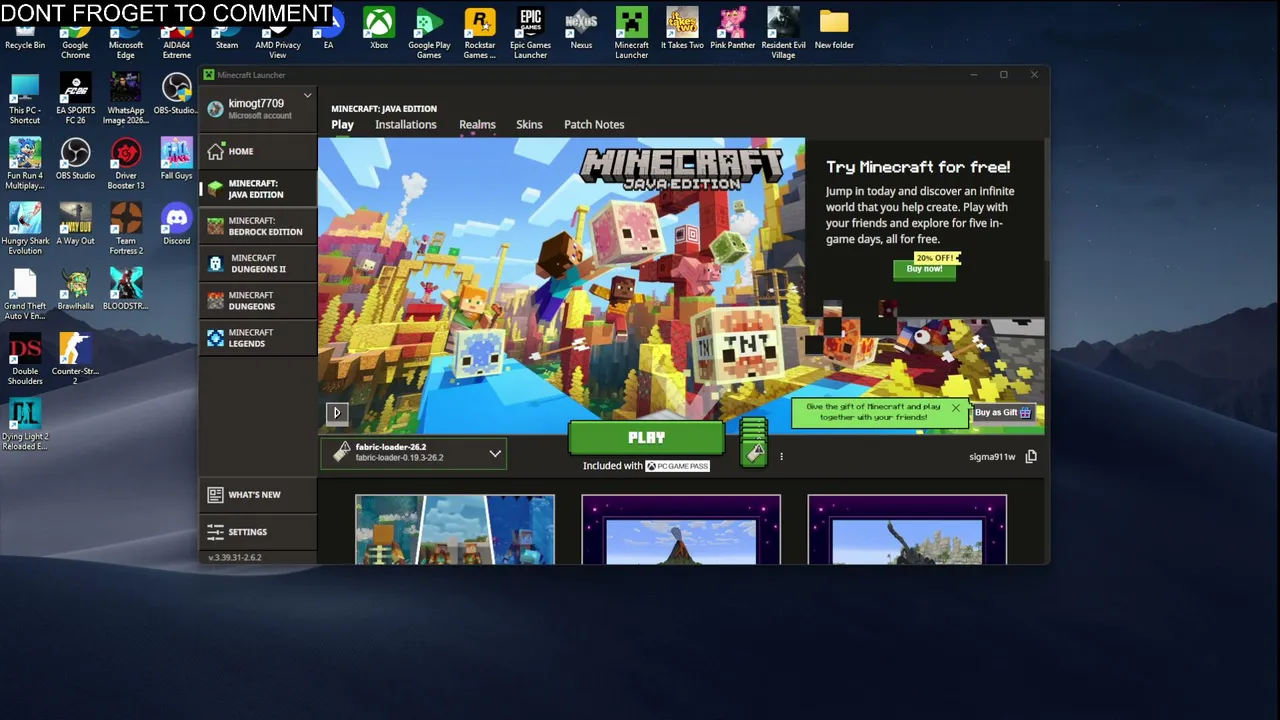Select the Discord desktop shortcut

coord(176,224)
